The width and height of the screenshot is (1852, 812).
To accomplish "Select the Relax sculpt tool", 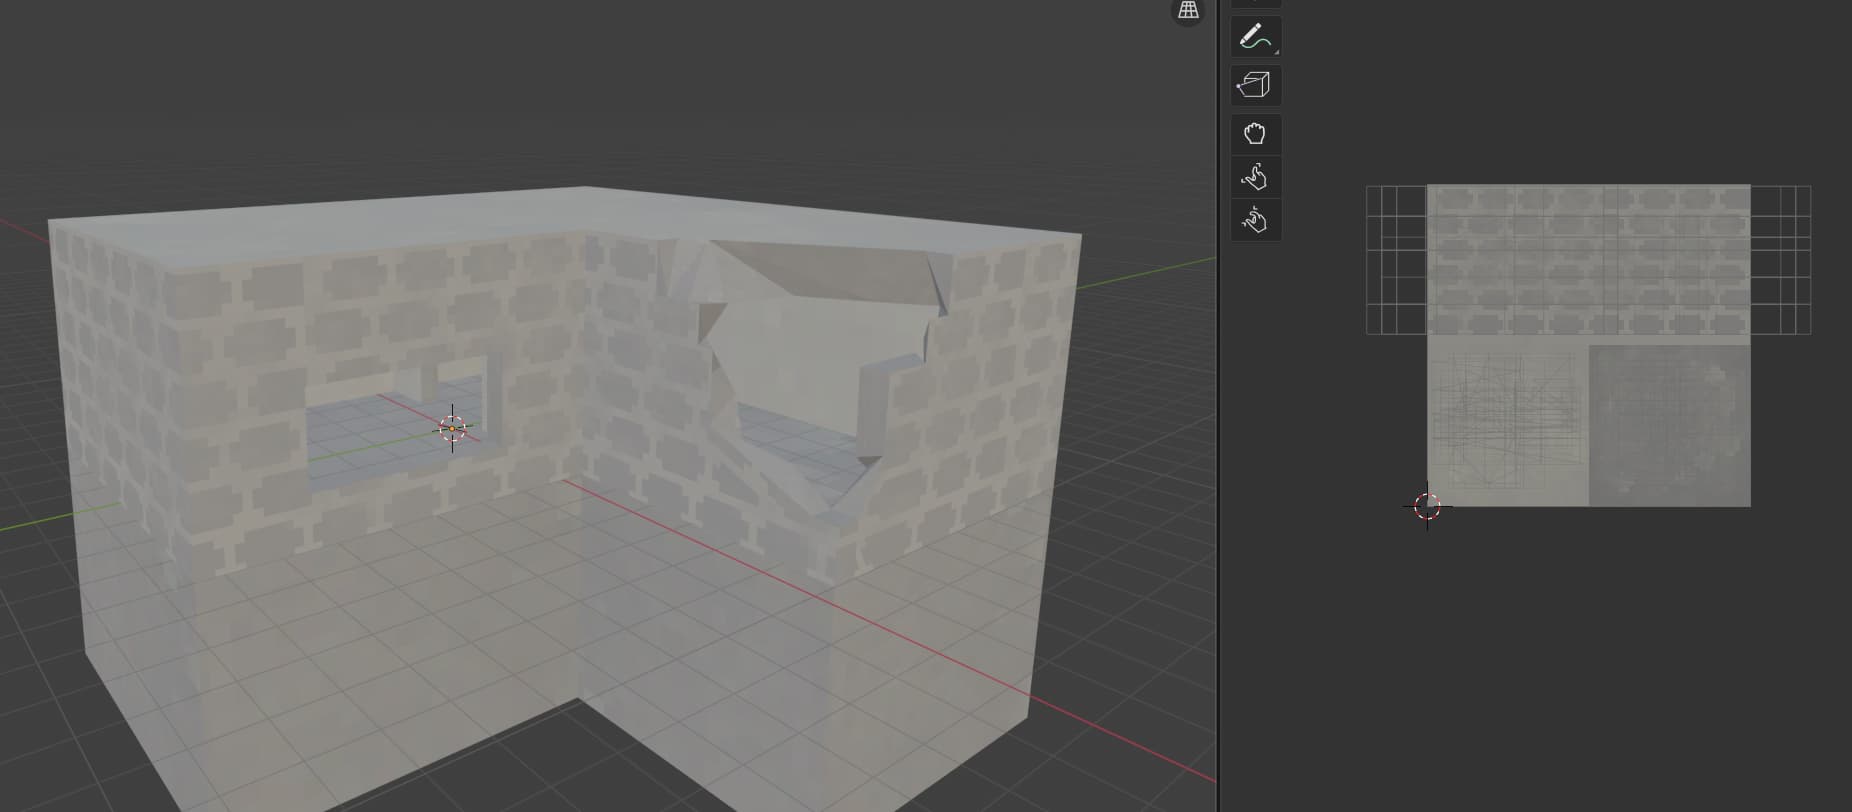I will coord(1256,177).
